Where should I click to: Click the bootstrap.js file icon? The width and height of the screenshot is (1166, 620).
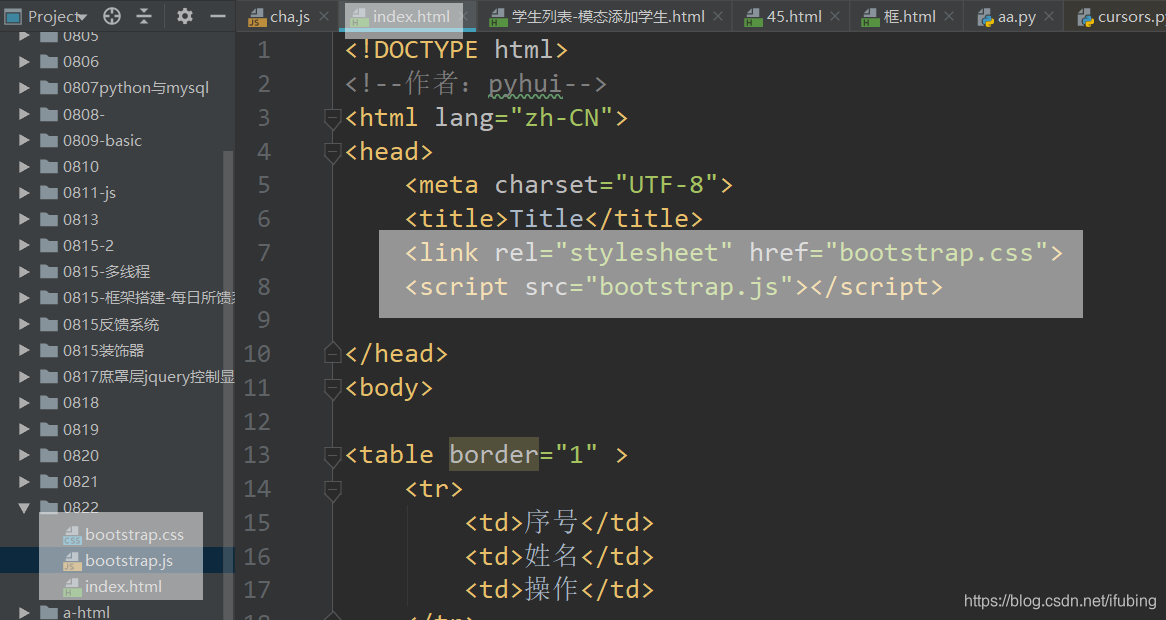pos(72,561)
